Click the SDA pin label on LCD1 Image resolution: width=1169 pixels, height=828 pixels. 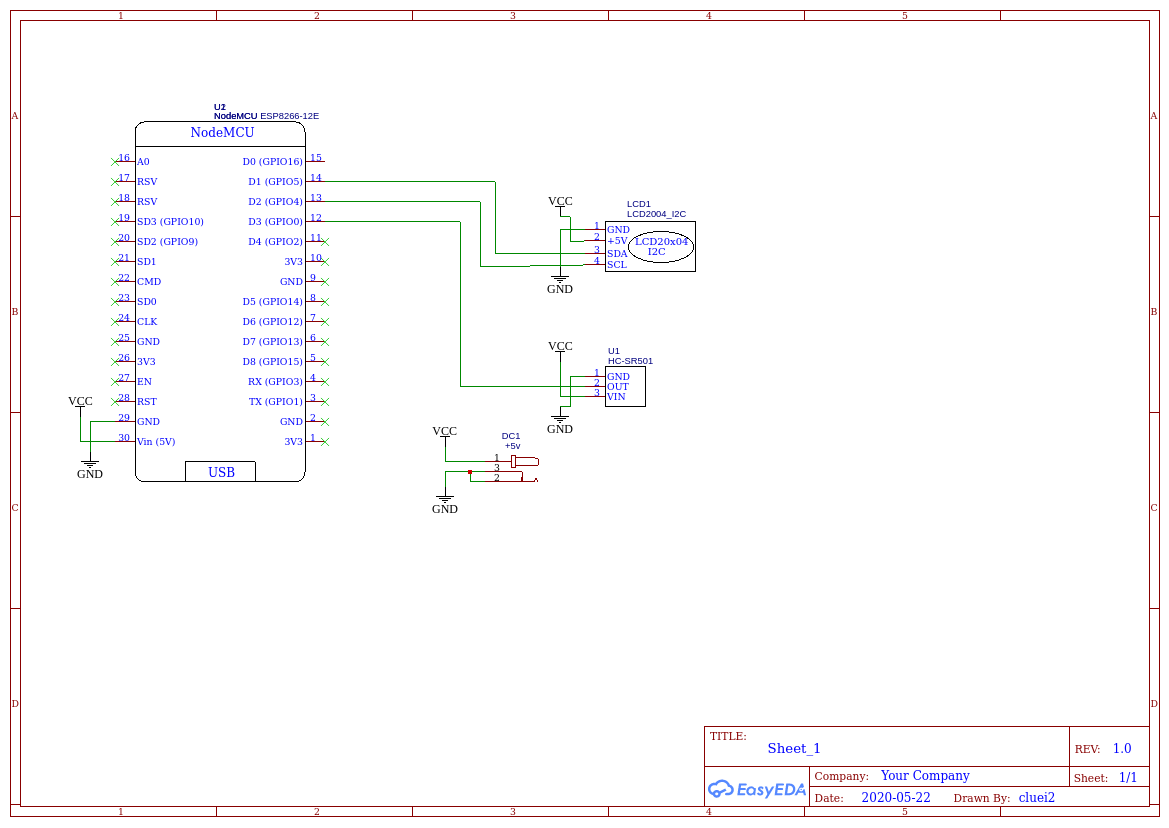point(617,254)
